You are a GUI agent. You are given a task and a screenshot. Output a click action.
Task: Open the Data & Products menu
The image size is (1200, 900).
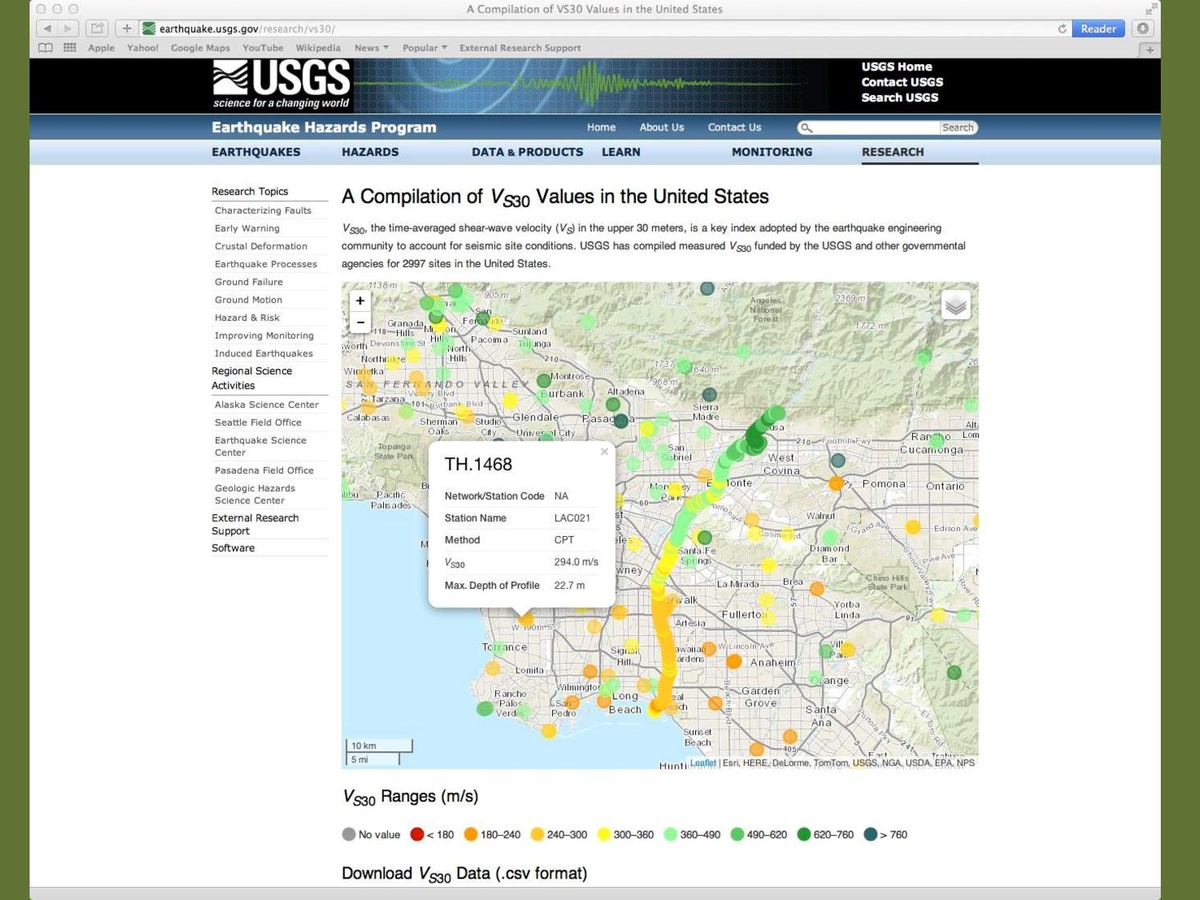click(527, 152)
